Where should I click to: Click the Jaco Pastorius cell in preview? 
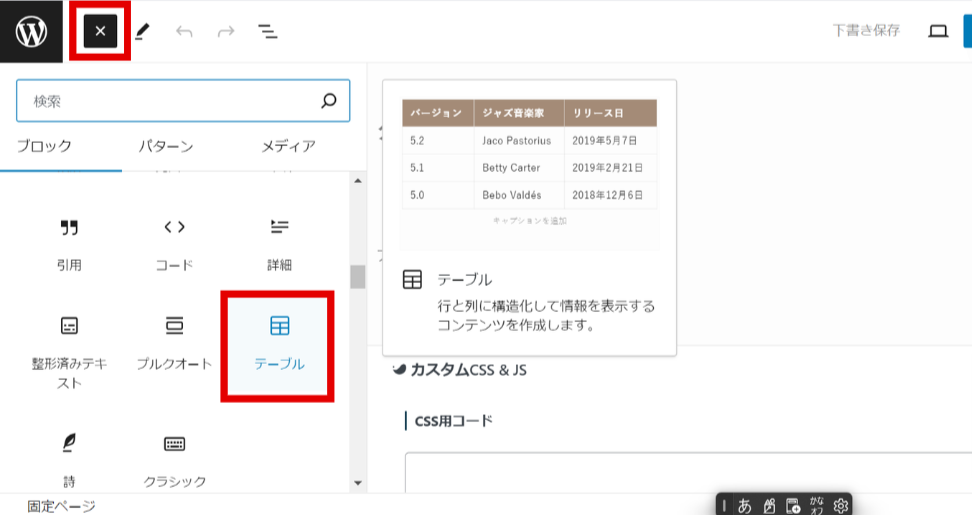pos(519,141)
